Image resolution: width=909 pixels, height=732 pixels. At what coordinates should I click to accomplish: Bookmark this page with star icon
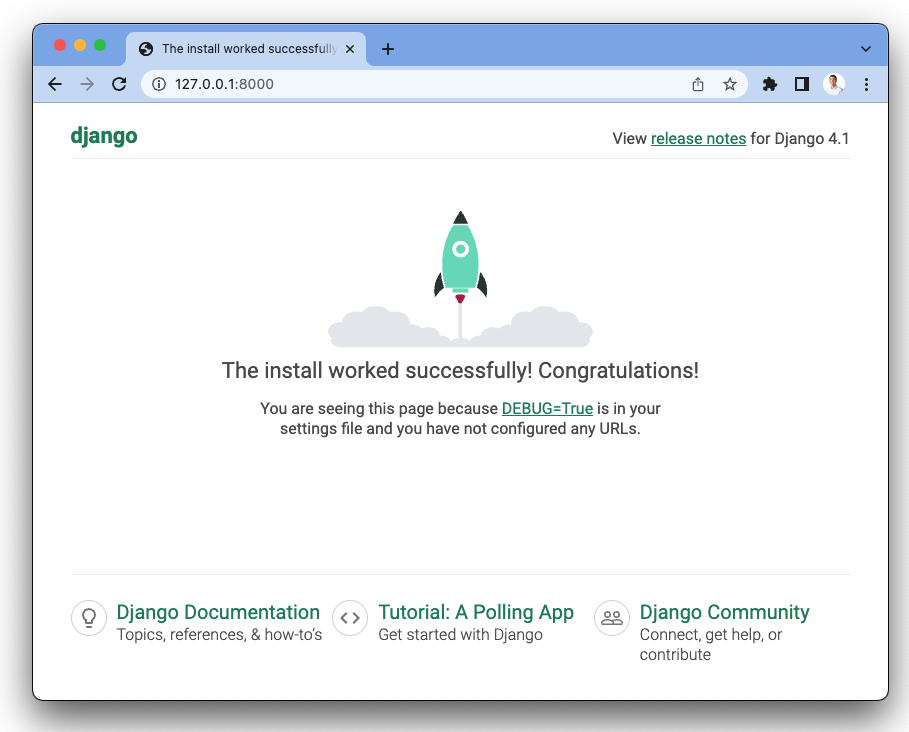[730, 85]
